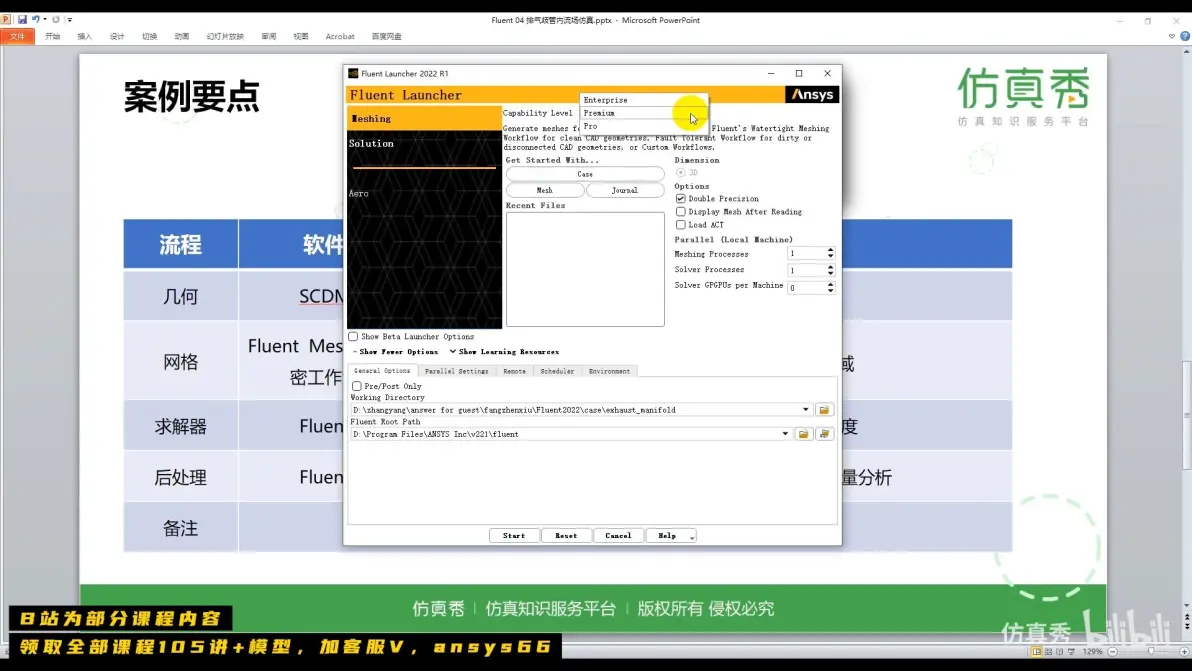
Task: Minimize the Fluent Launcher window
Action: tap(771, 74)
